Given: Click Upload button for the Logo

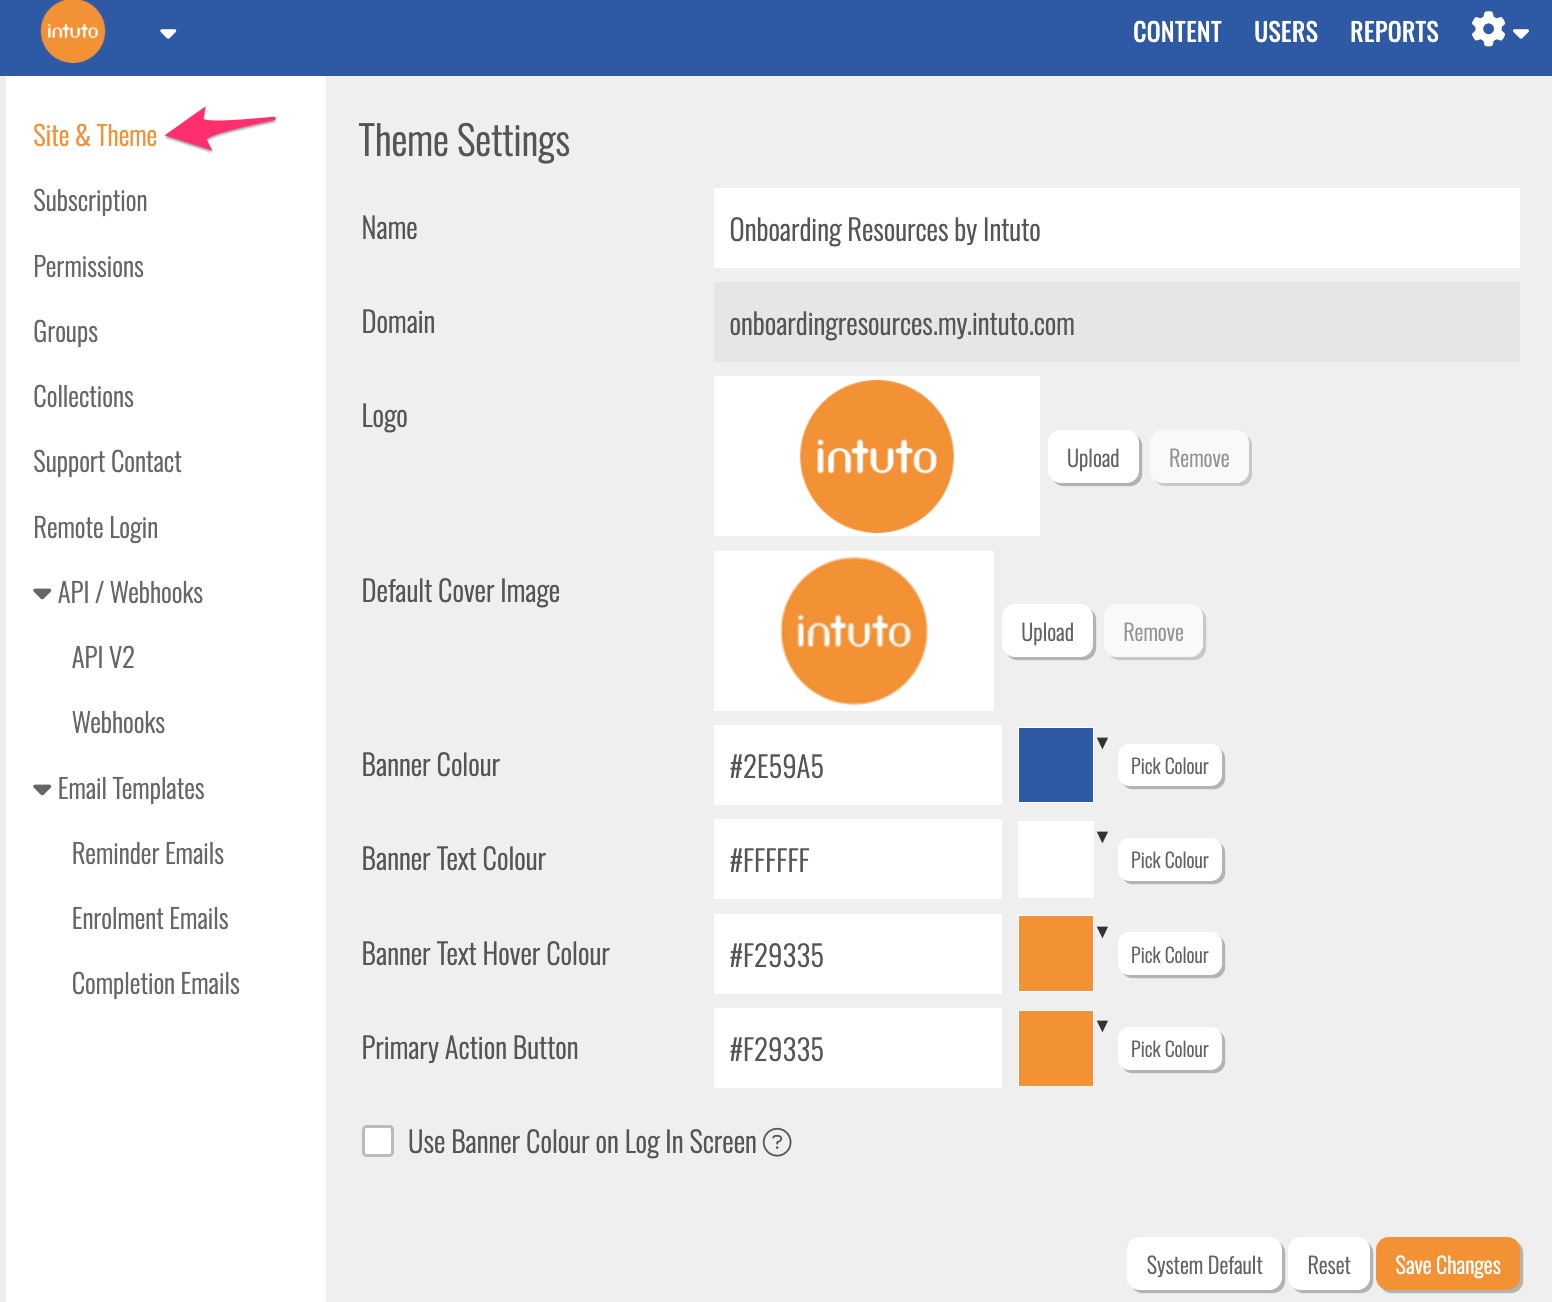Looking at the screenshot, I should pos(1093,458).
